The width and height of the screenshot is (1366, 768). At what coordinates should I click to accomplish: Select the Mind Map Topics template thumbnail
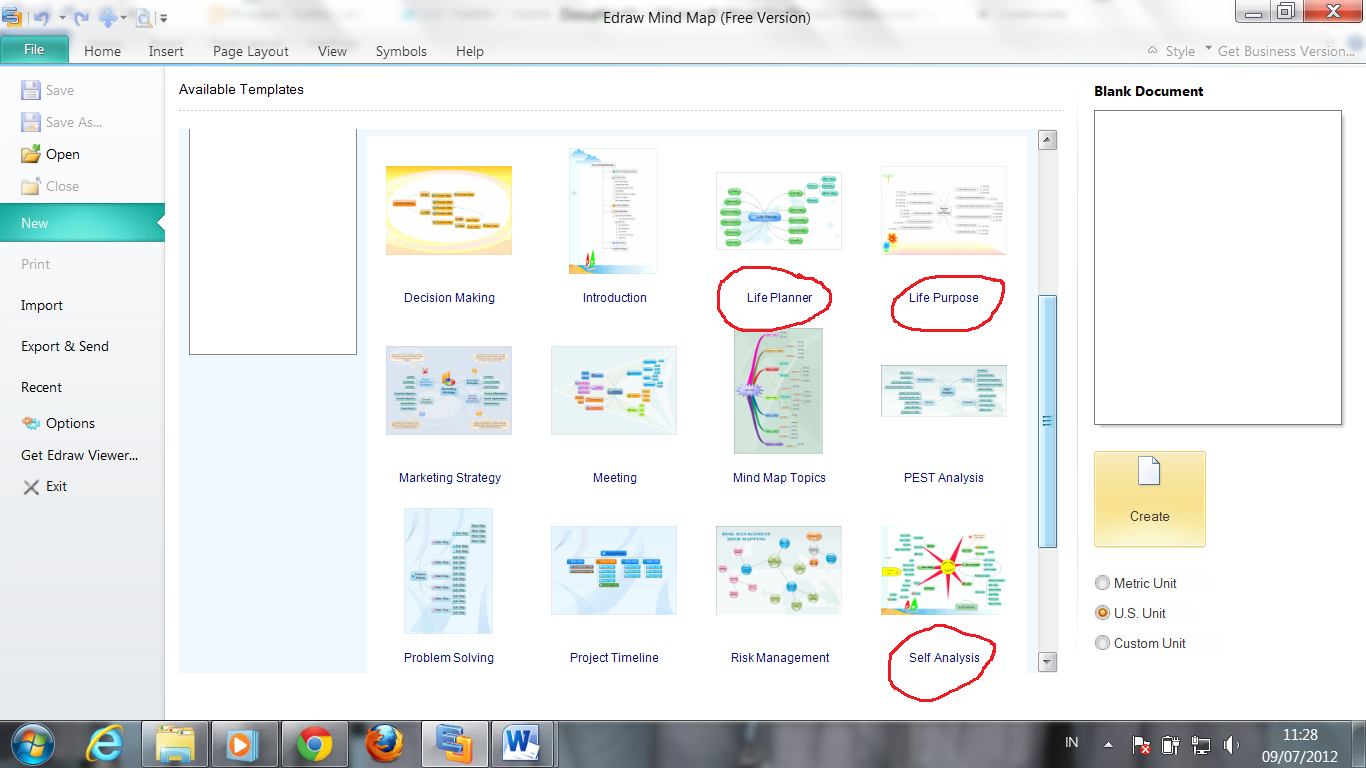(779, 391)
